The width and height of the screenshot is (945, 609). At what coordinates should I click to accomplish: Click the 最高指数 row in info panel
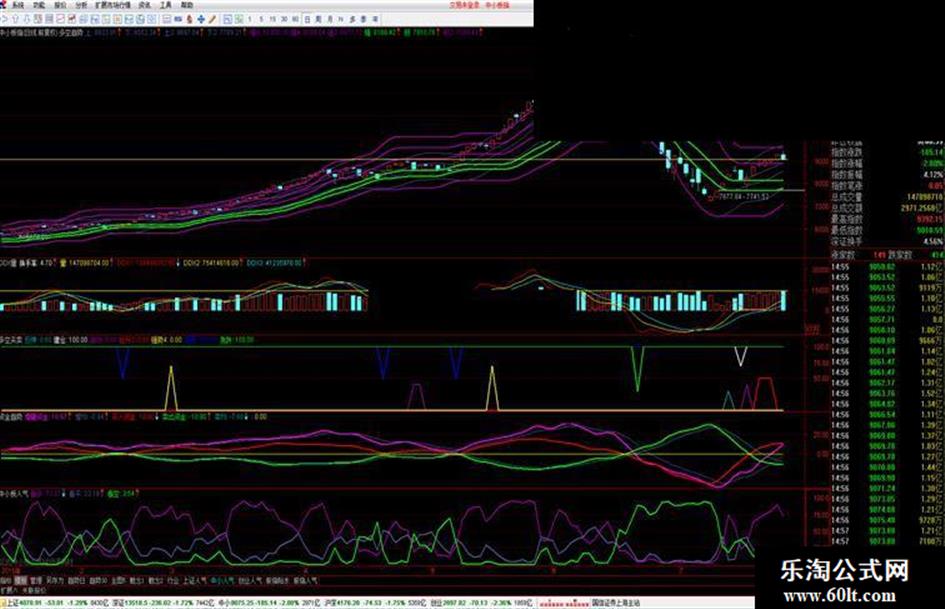(887, 219)
